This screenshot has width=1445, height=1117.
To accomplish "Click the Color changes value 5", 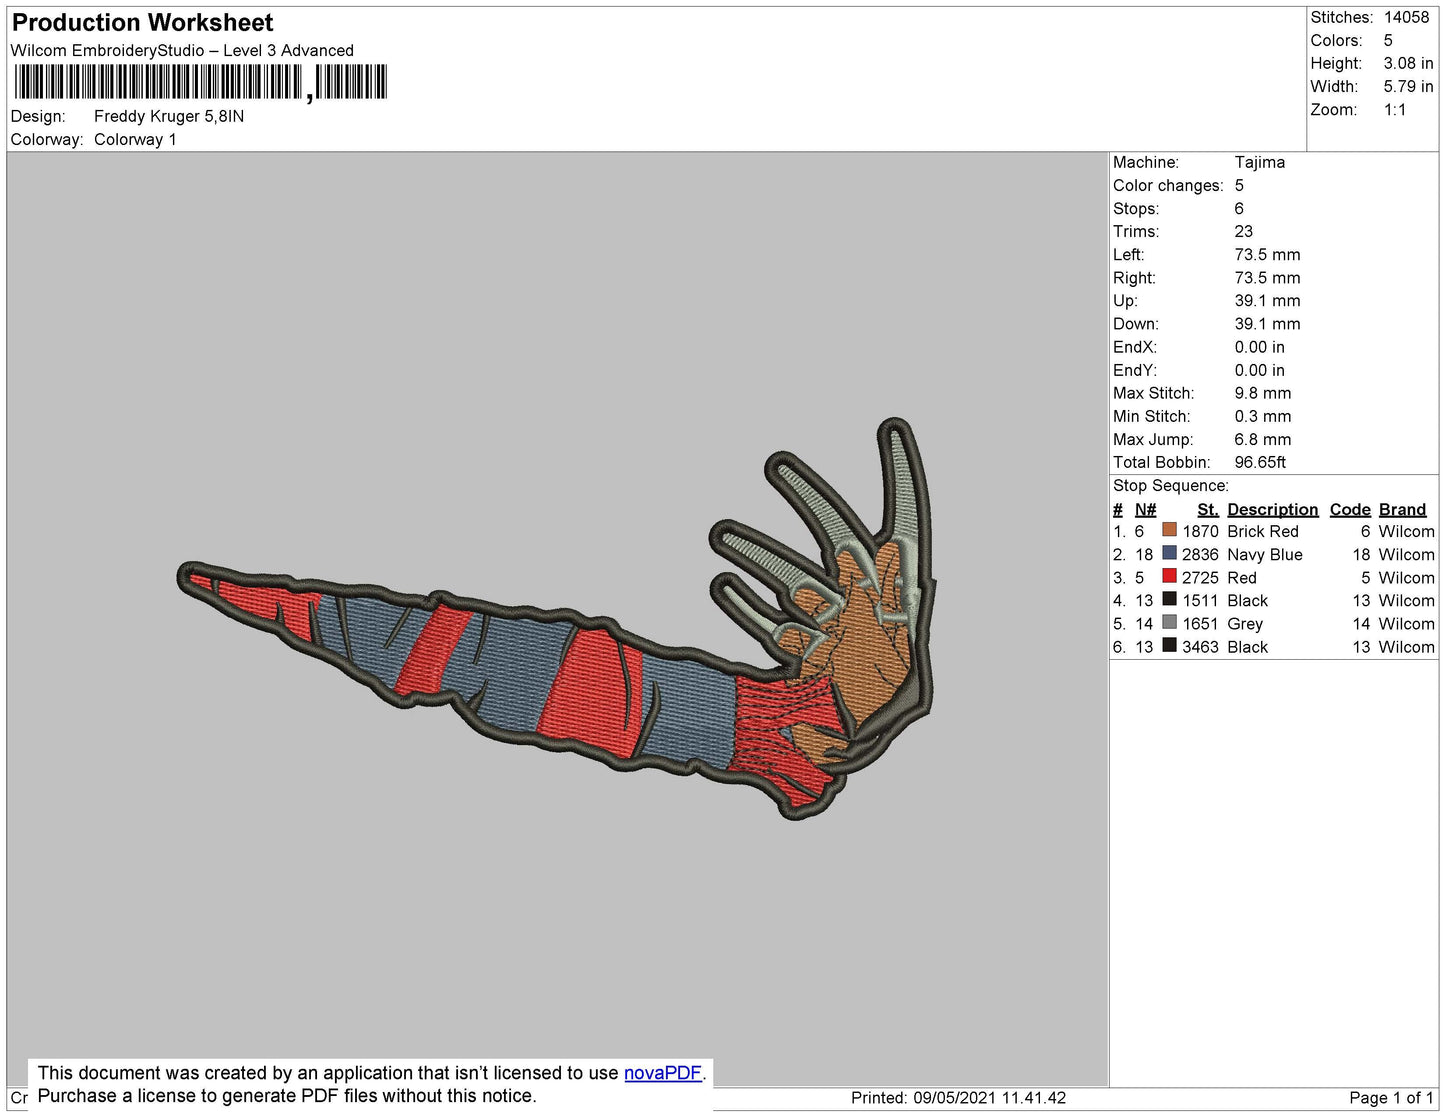I will point(1239,185).
